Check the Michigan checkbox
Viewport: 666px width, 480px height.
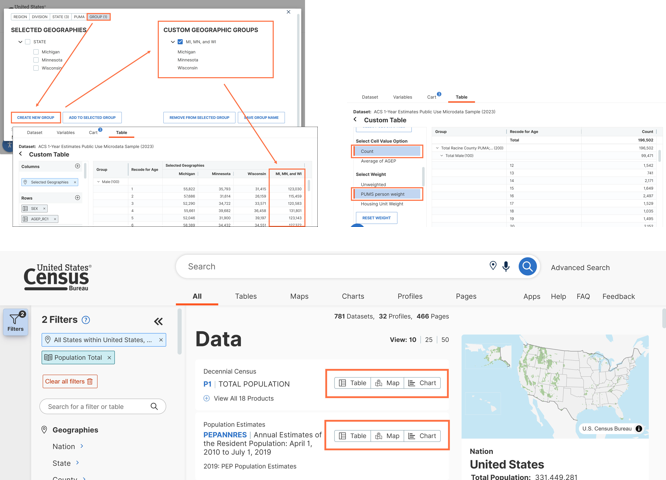[36, 52]
